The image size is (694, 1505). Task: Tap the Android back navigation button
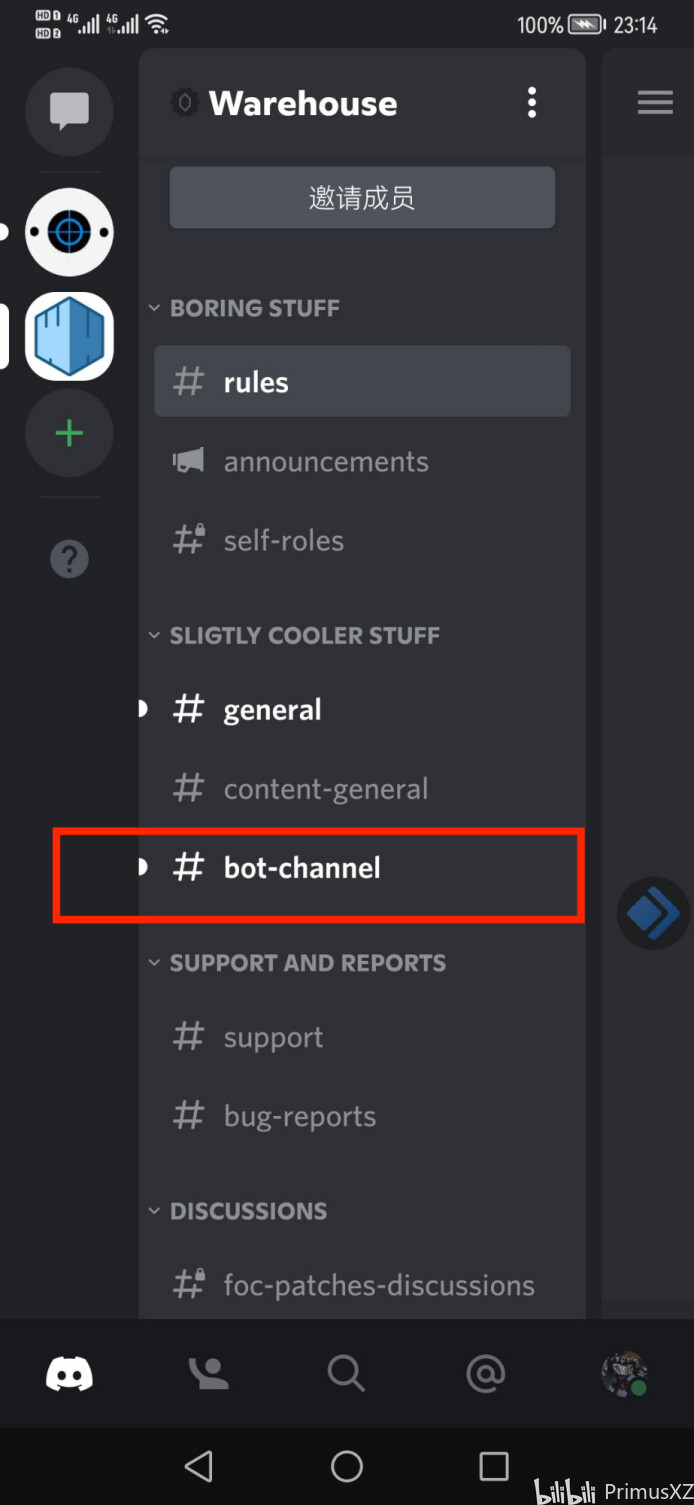199,1466
